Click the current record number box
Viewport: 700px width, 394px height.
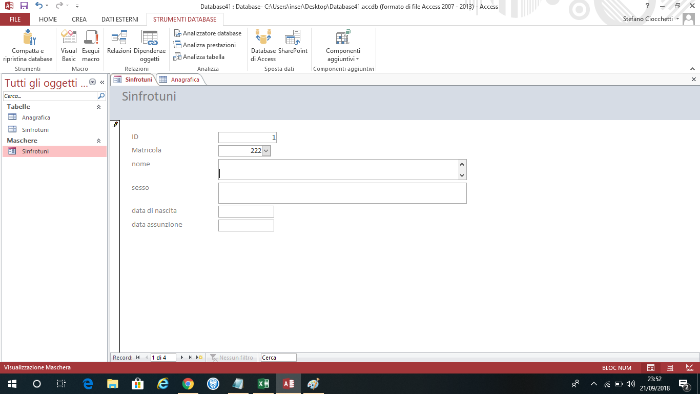163,357
